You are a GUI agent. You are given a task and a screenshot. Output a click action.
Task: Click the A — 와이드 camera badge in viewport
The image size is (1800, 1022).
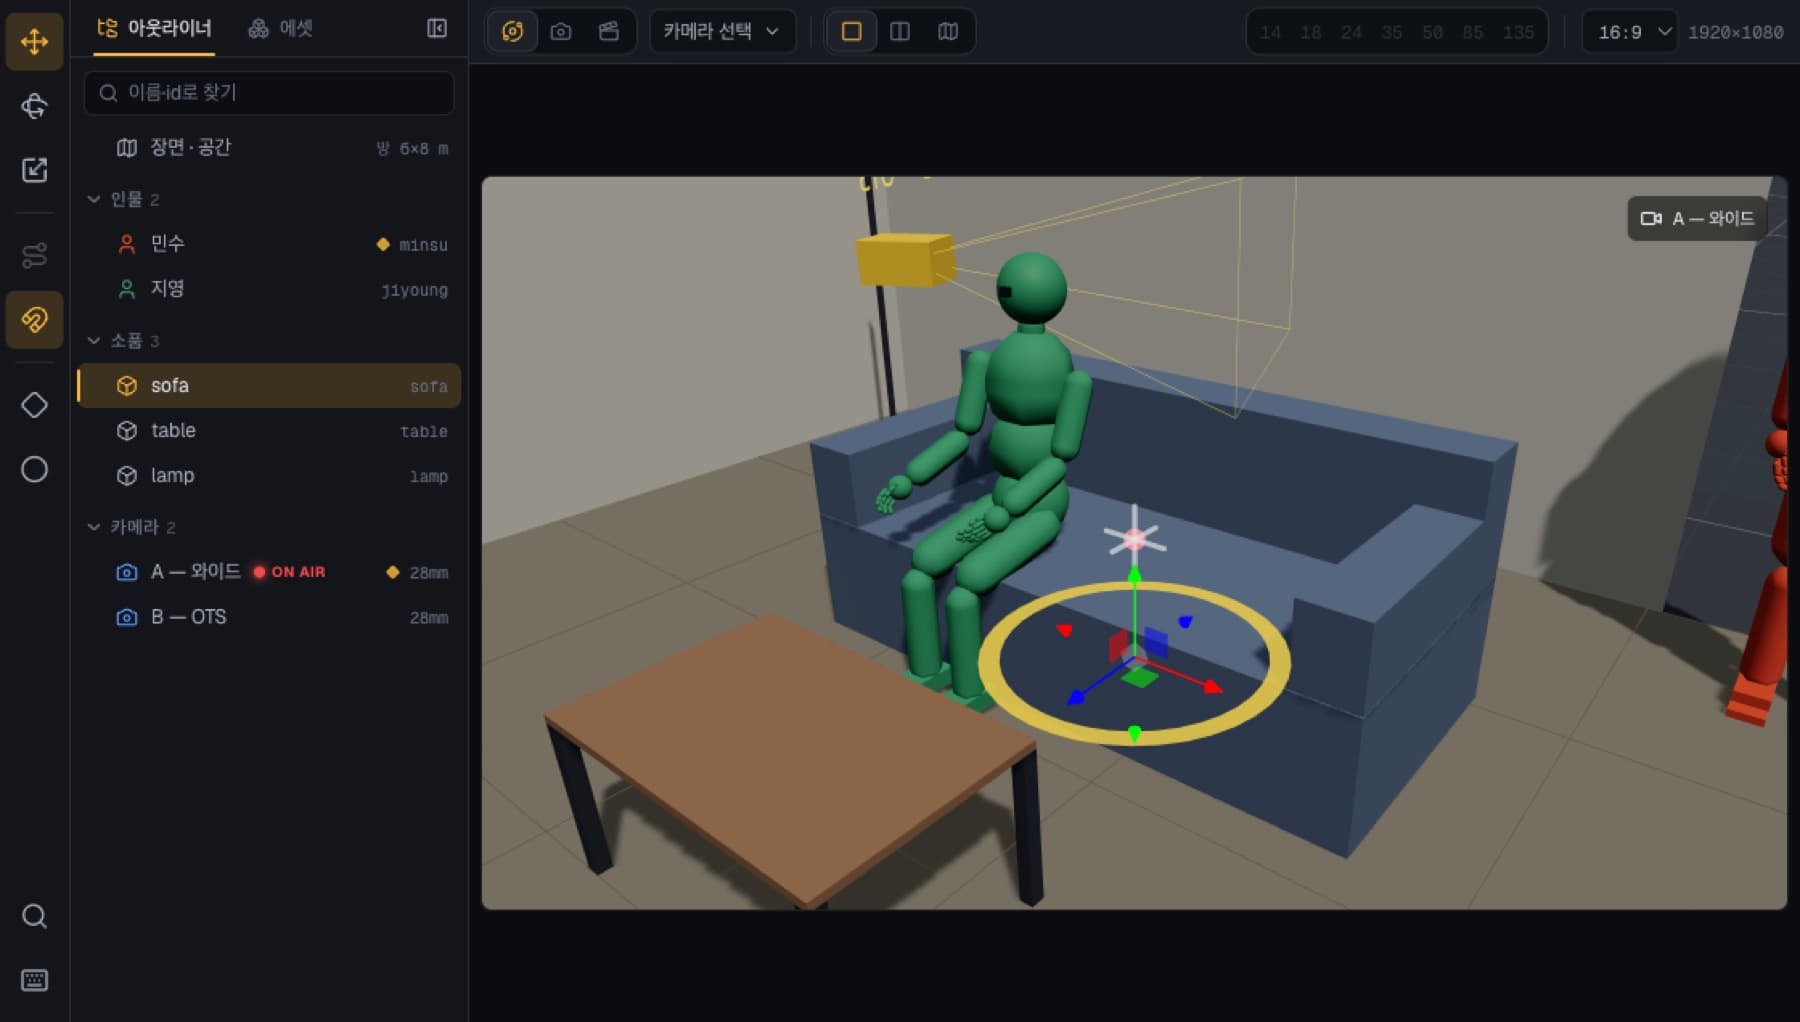click(1698, 219)
